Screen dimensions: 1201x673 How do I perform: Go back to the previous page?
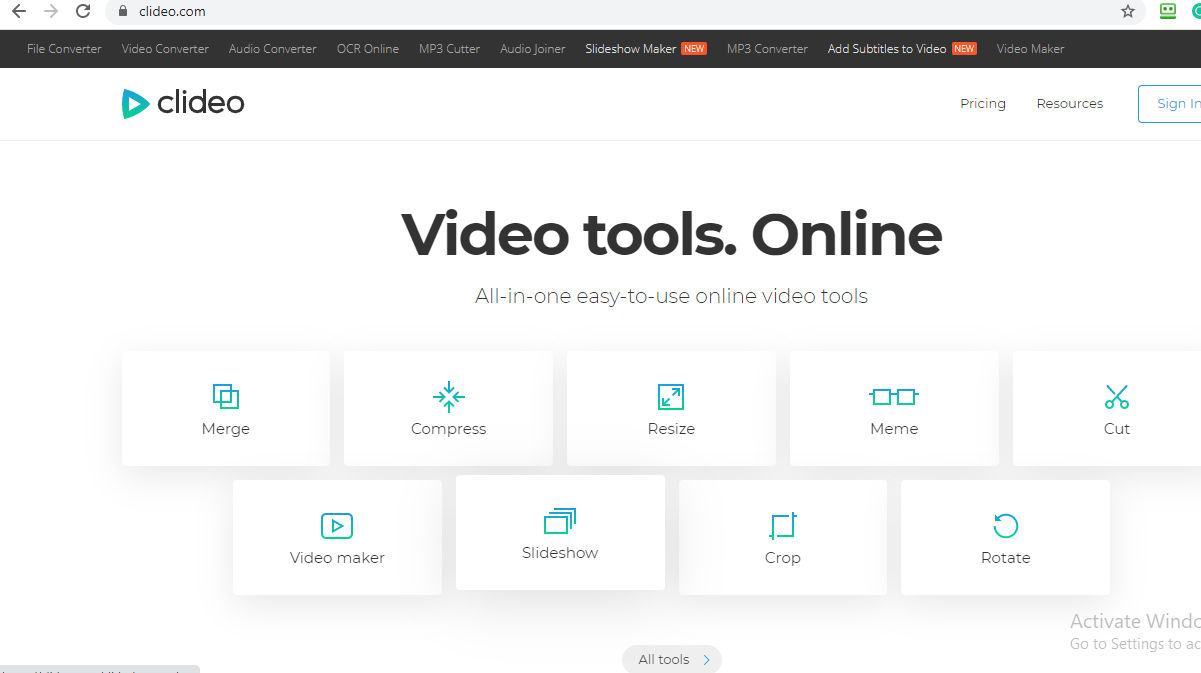[18, 12]
